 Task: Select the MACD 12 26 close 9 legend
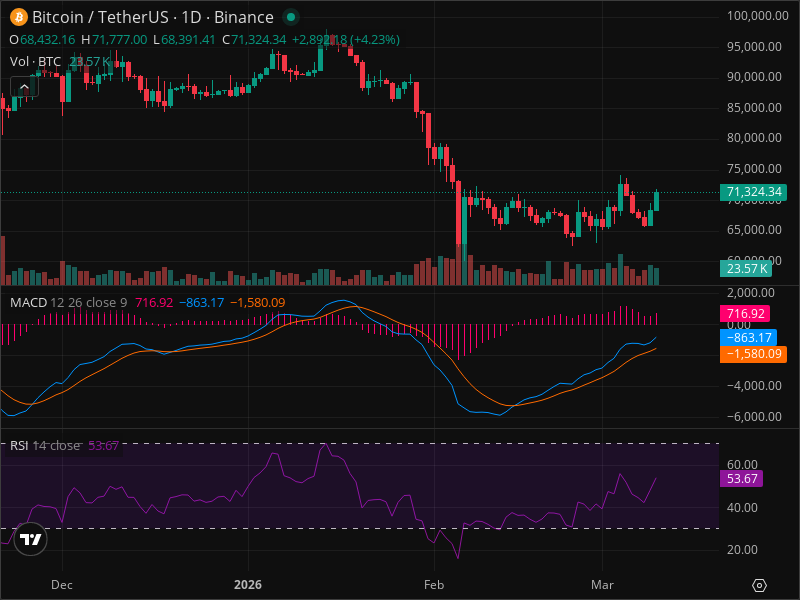point(68,303)
